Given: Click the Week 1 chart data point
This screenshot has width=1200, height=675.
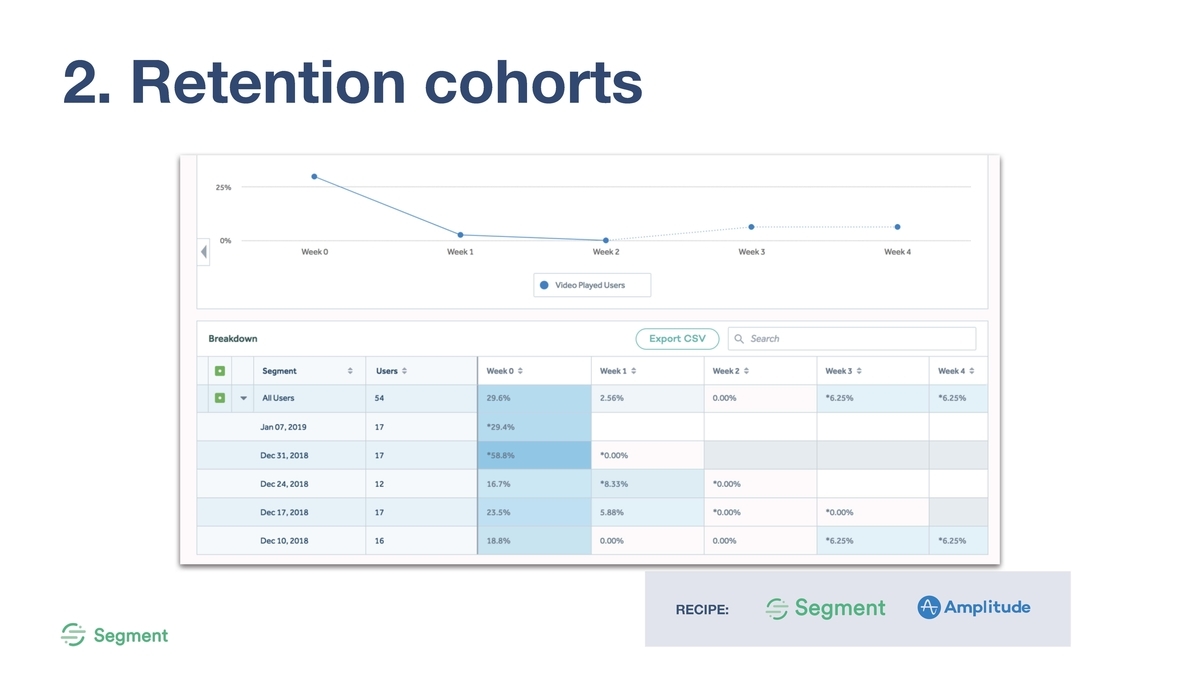Looking at the screenshot, I should point(460,235).
